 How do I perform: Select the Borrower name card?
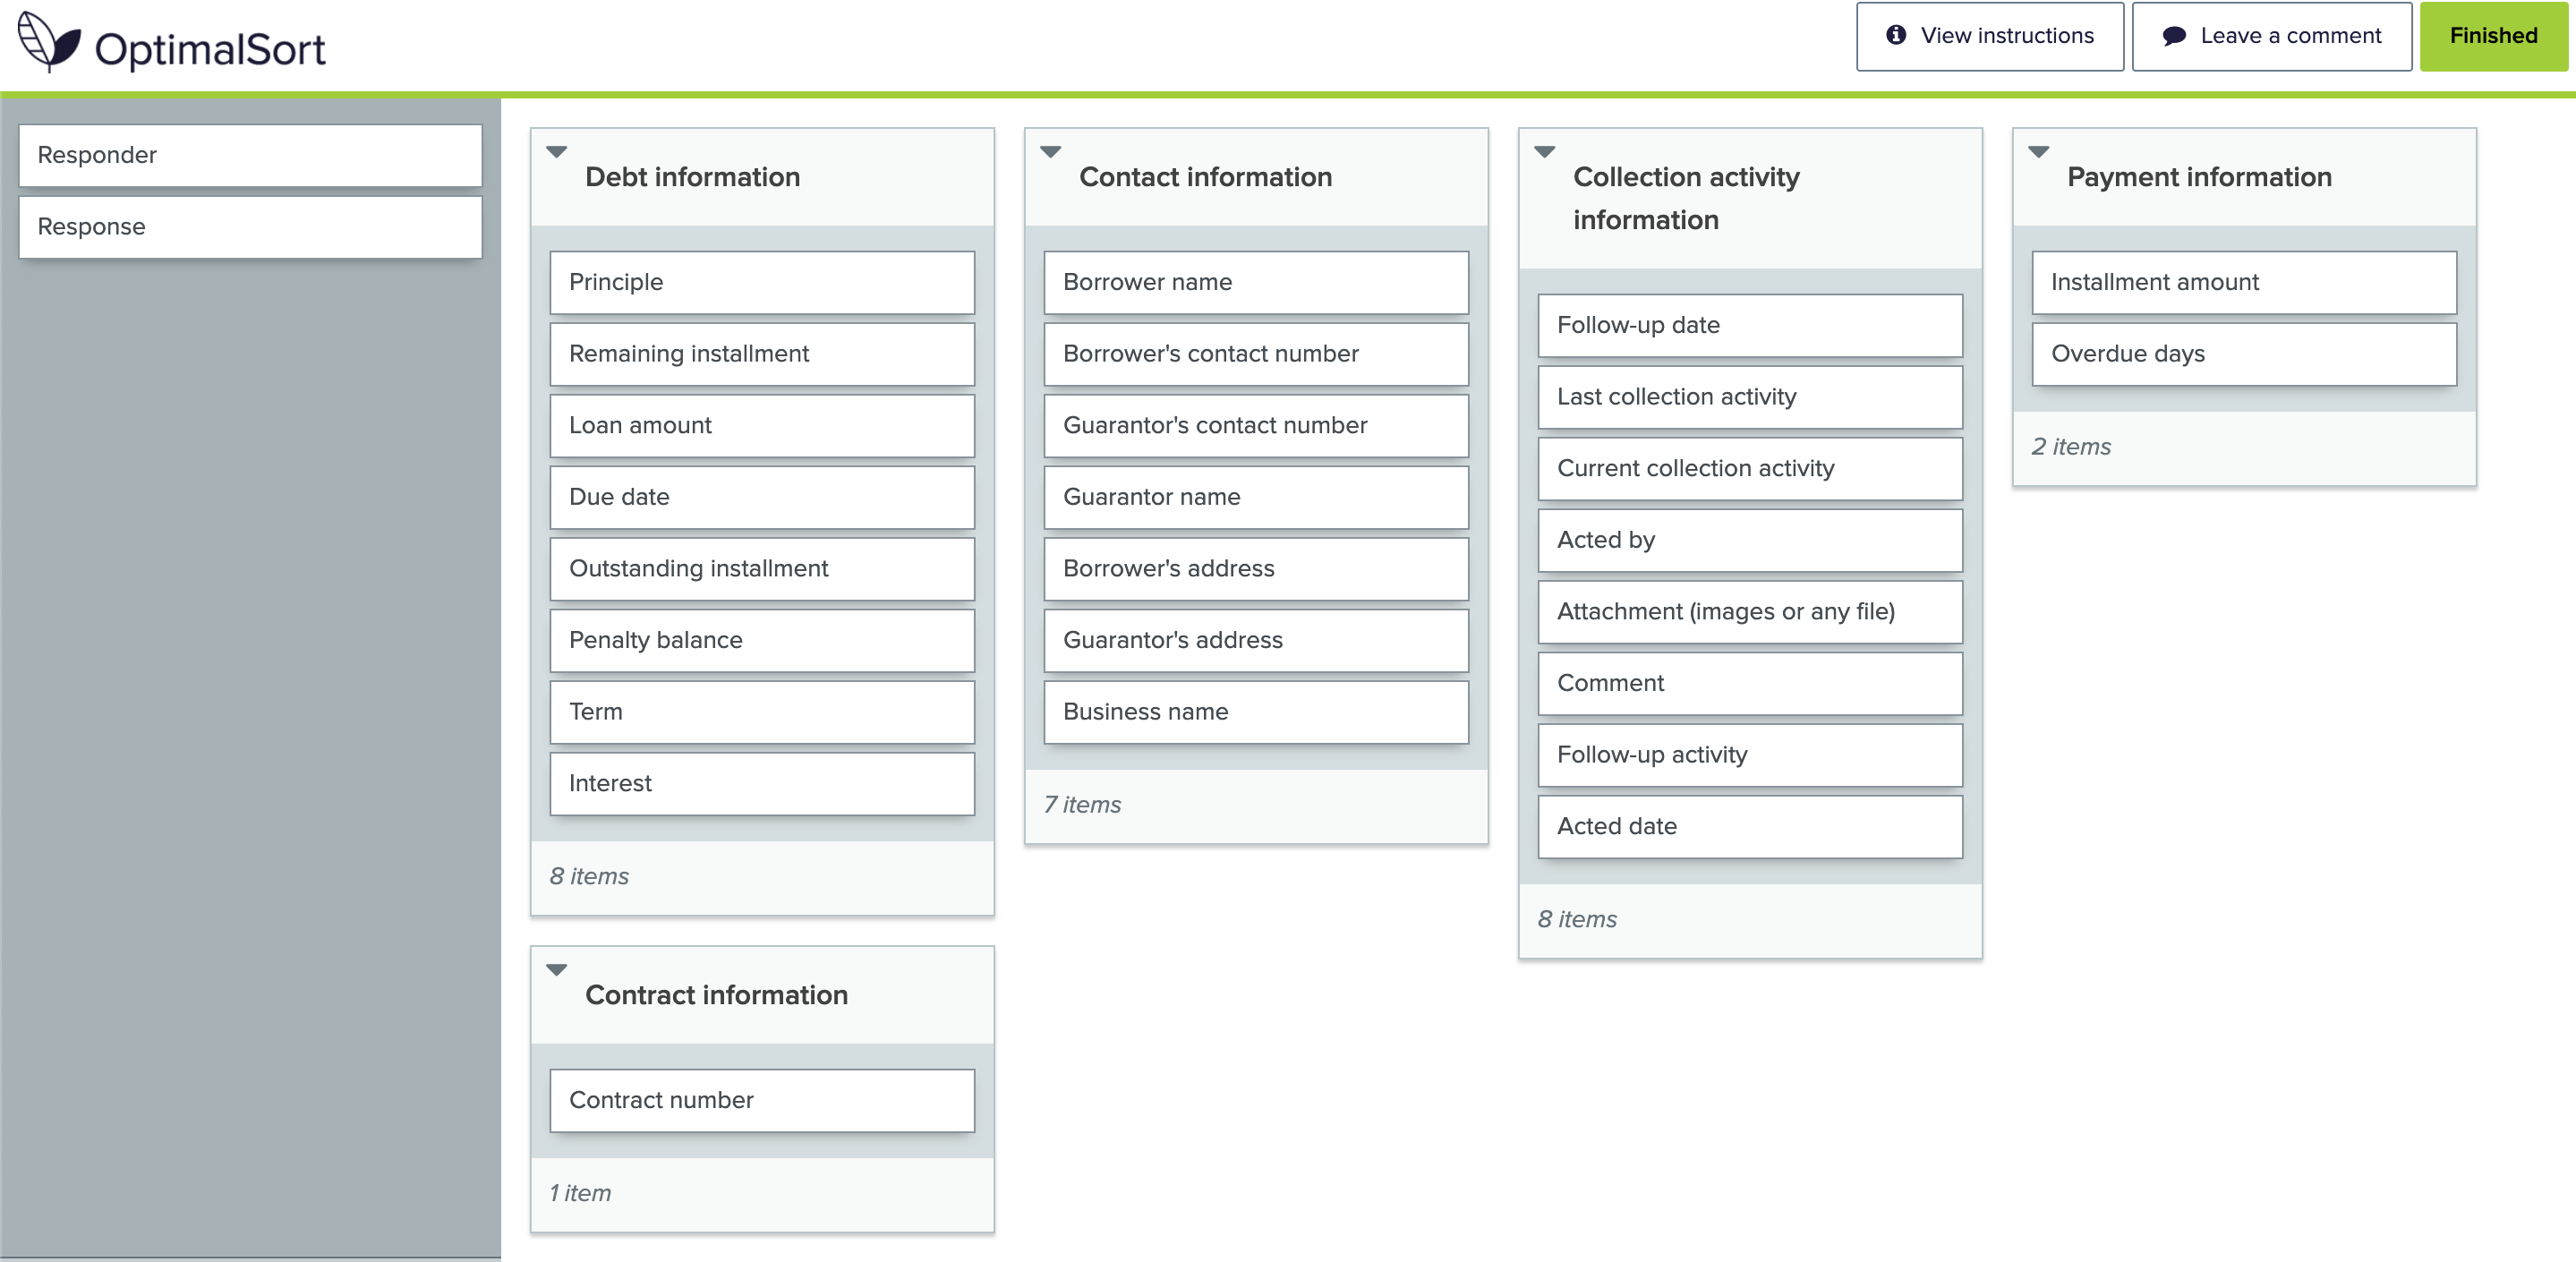pos(1256,282)
